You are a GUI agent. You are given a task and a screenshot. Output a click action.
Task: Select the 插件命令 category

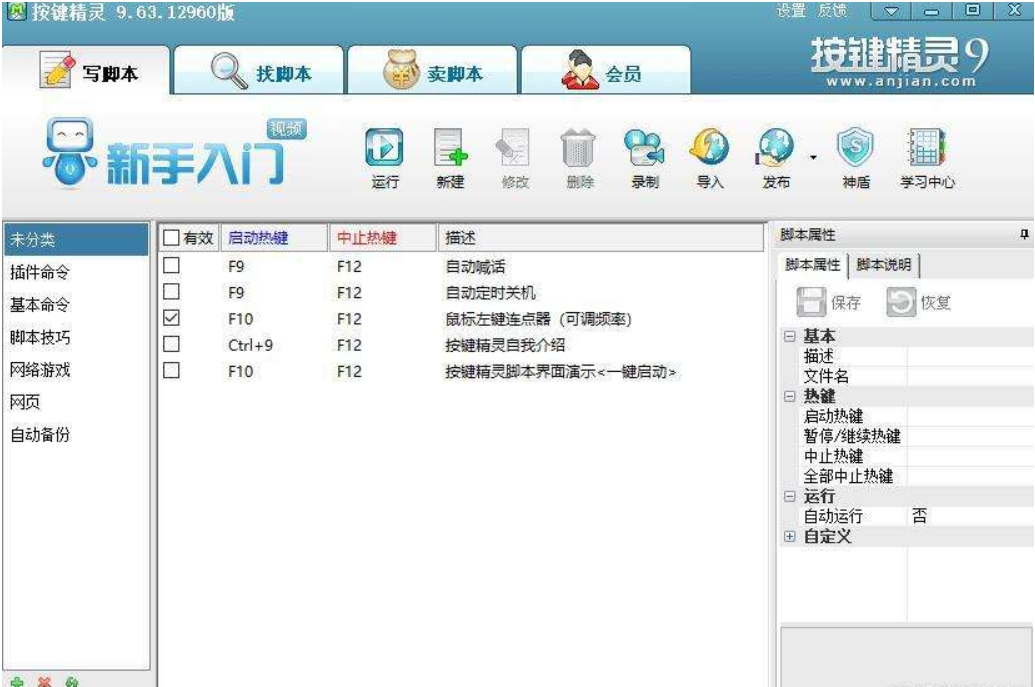(x=76, y=271)
